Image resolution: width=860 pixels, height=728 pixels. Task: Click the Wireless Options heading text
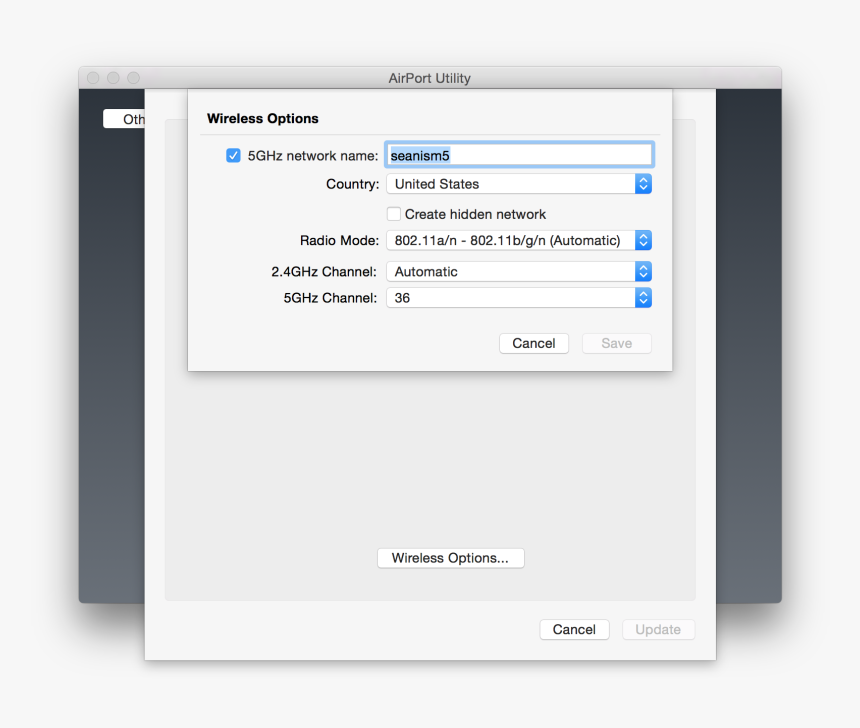coord(263,118)
